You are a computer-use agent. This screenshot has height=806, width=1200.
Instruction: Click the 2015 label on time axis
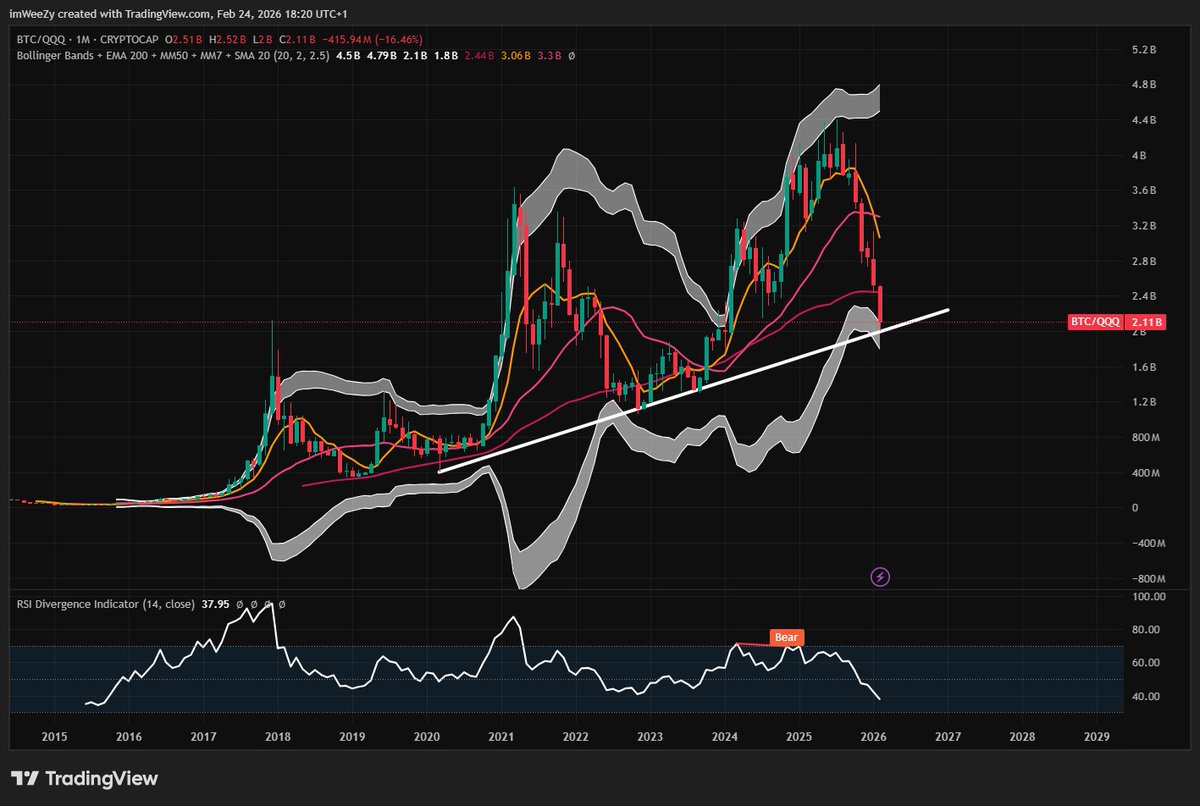click(x=55, y=736)
